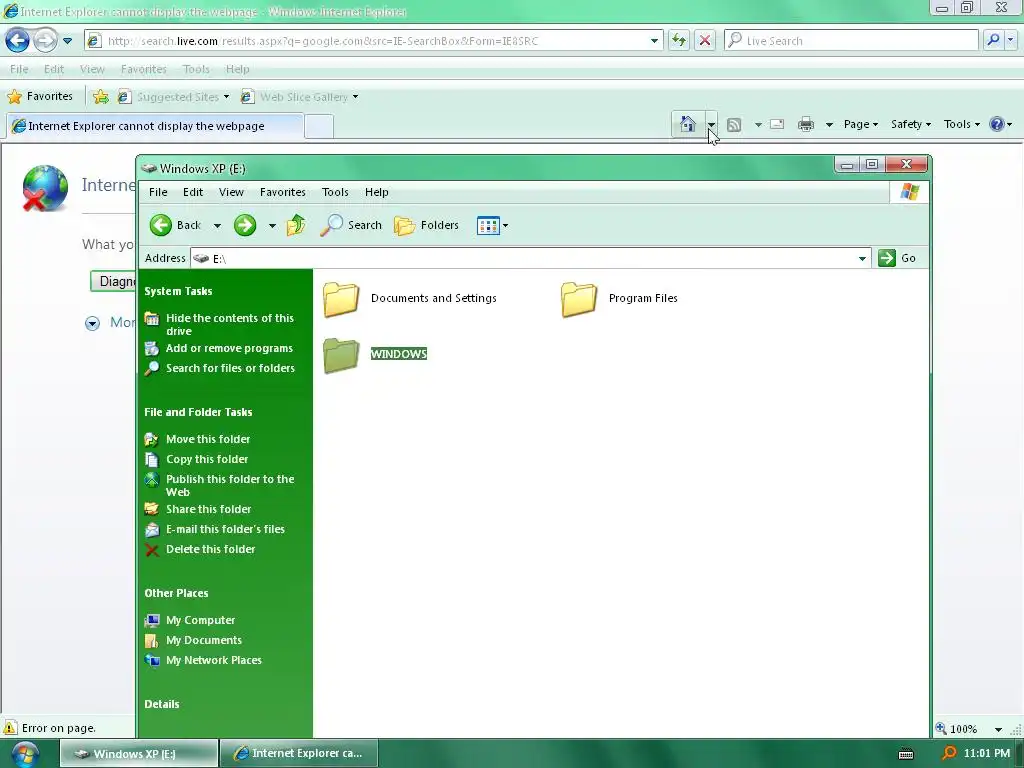Click 'Search for files or folders'
The image size is (1024, 768).
pos(219,368)
